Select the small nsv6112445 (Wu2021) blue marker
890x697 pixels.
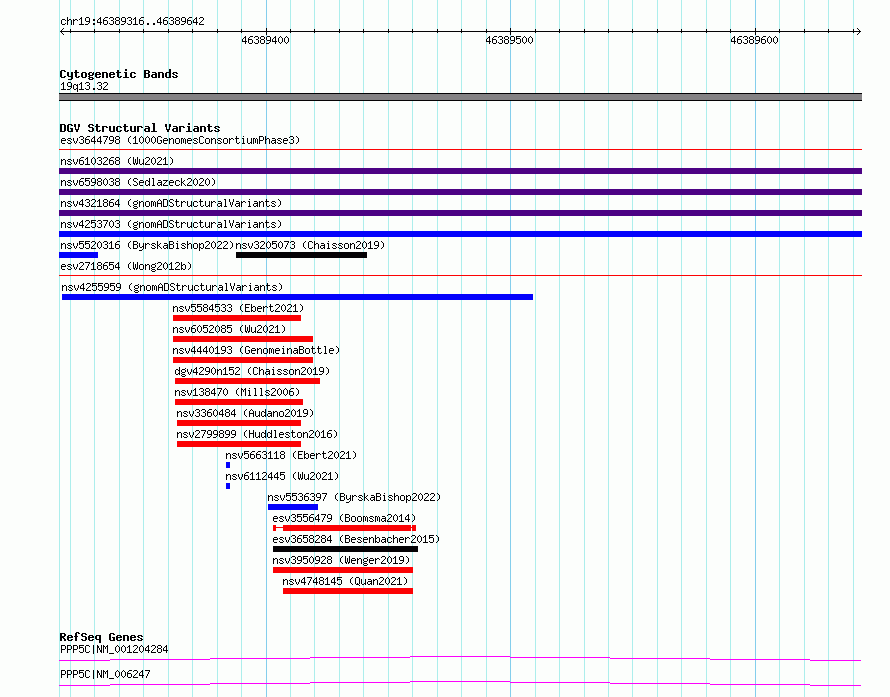tap(228, 486)
